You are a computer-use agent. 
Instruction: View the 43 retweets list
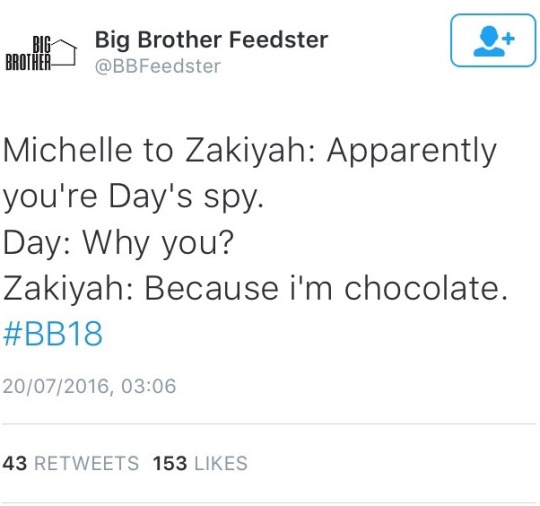(71, 463)
